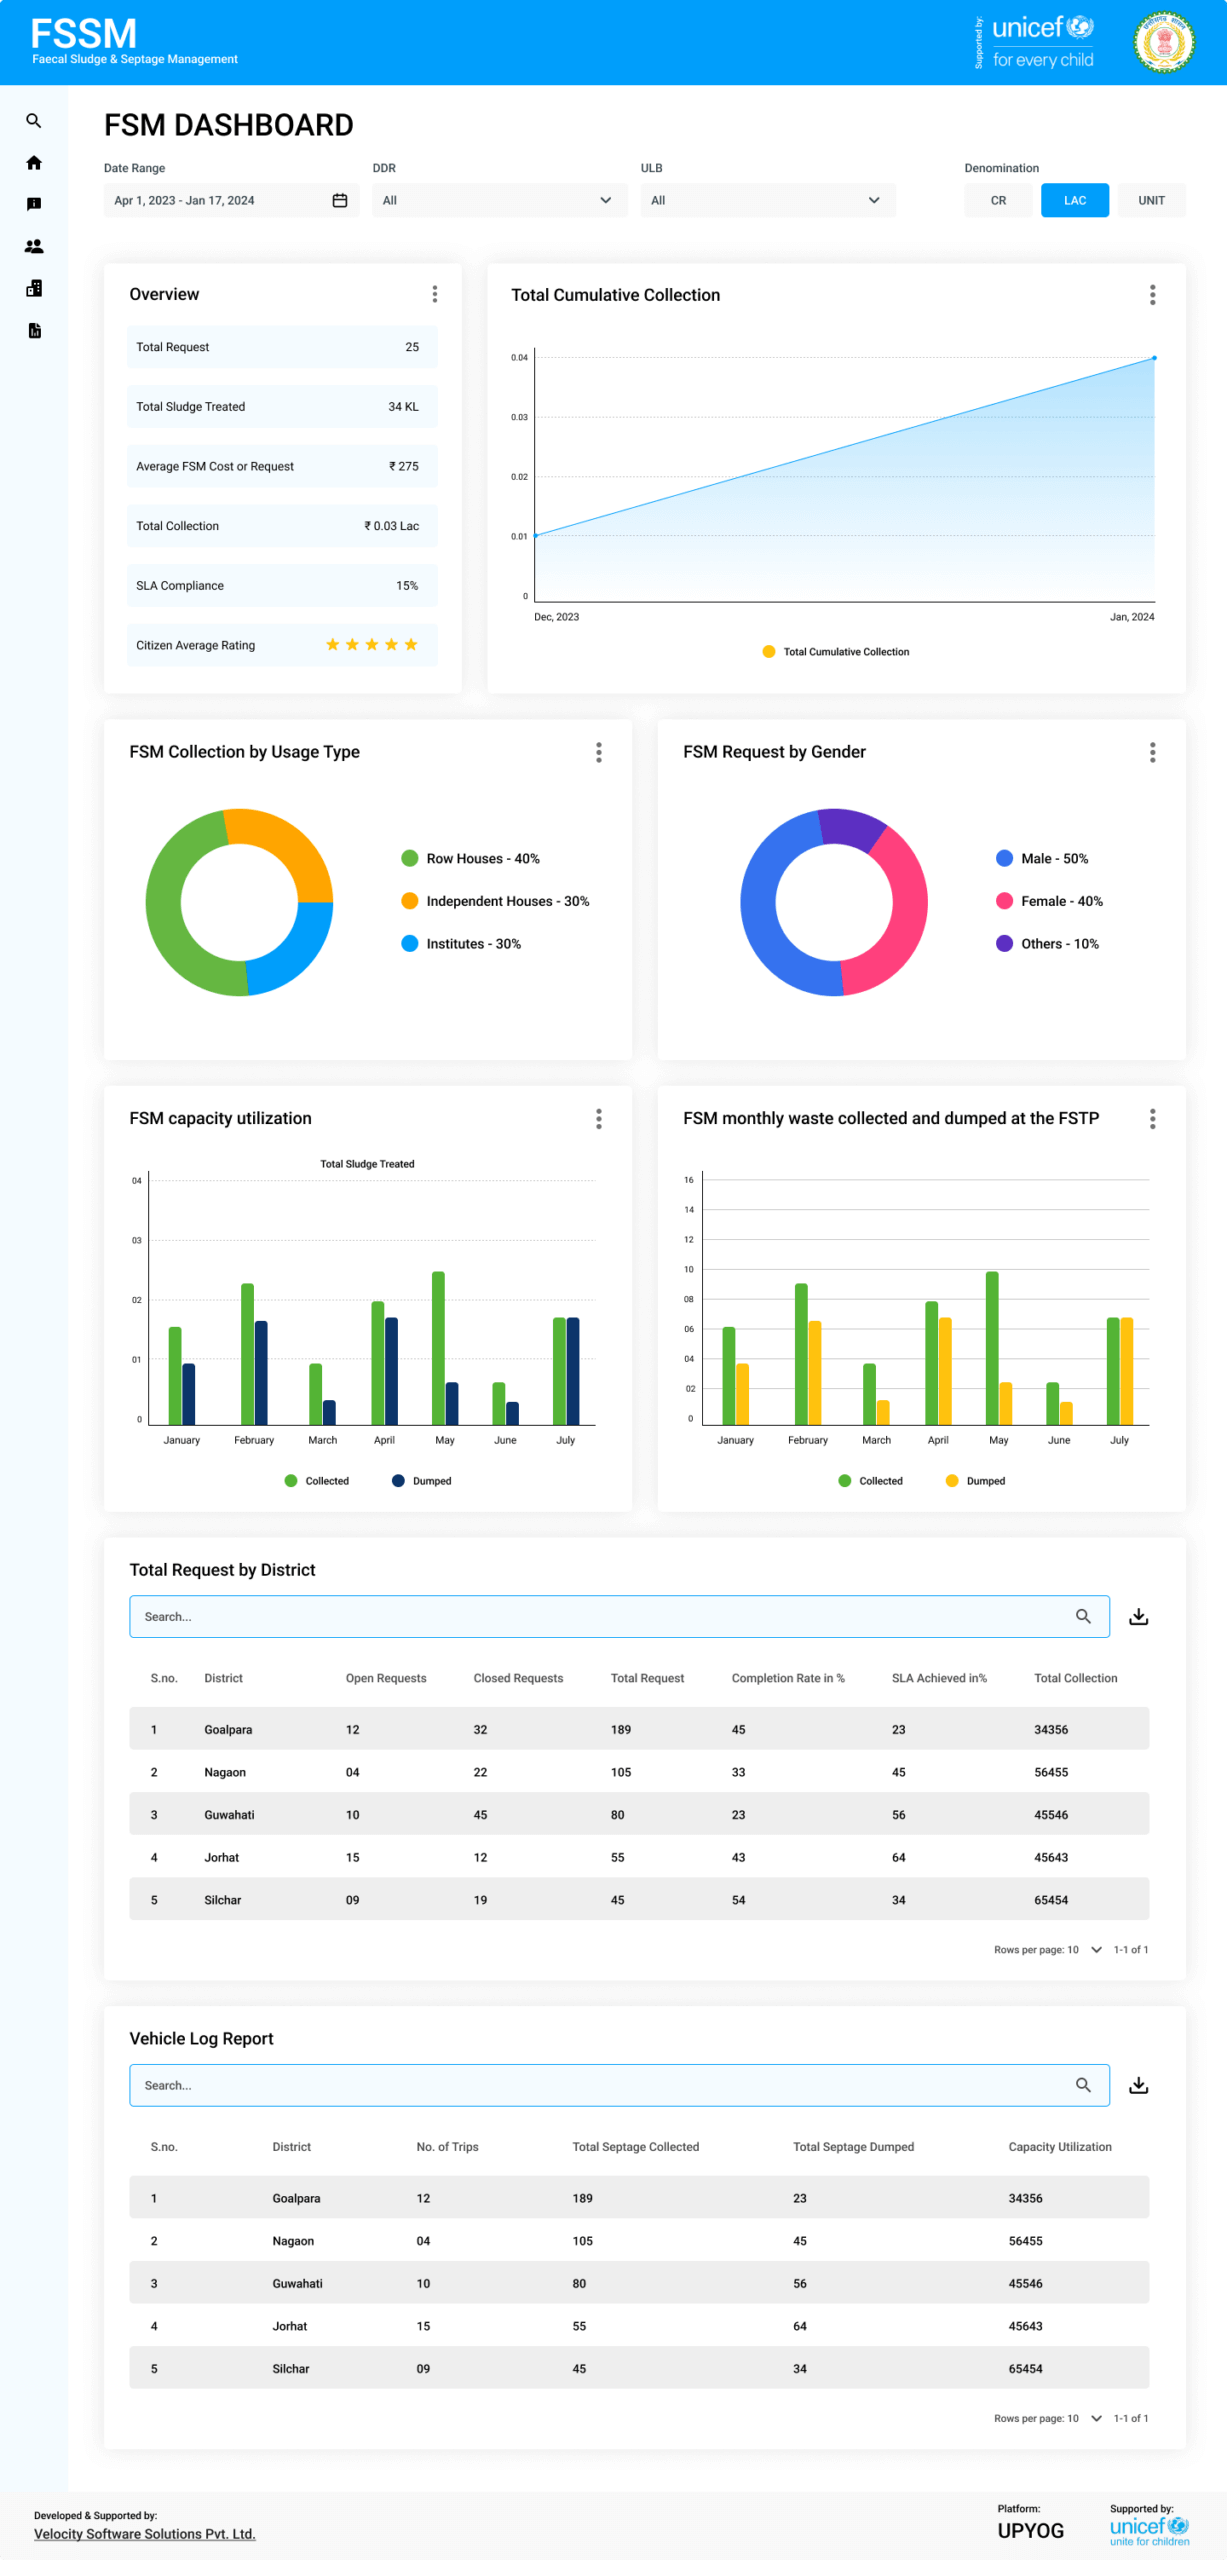Sort by Completion Rate in % column
The width and height of the screenshot is (1227, 2560).
point(788,1679)
